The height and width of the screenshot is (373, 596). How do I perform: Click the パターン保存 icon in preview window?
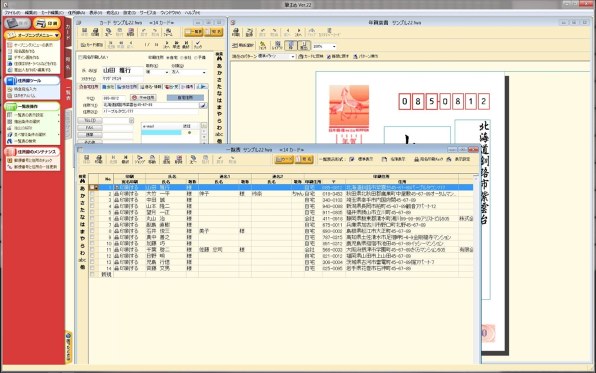[x=366, y=56]
